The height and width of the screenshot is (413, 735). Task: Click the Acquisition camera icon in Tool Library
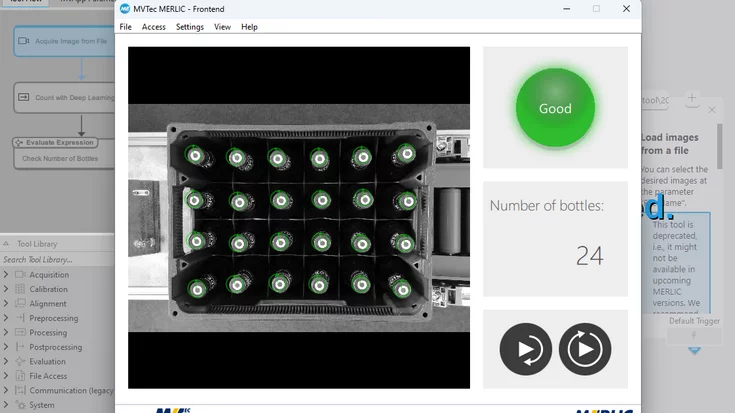pyautogui.click(x=20, y=275)
